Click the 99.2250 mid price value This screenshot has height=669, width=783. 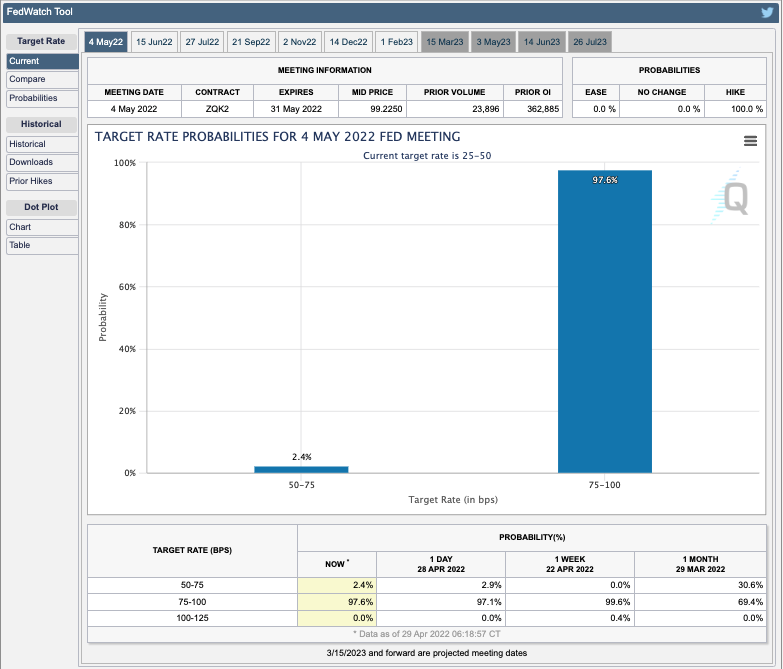click(x=373, y=109)
